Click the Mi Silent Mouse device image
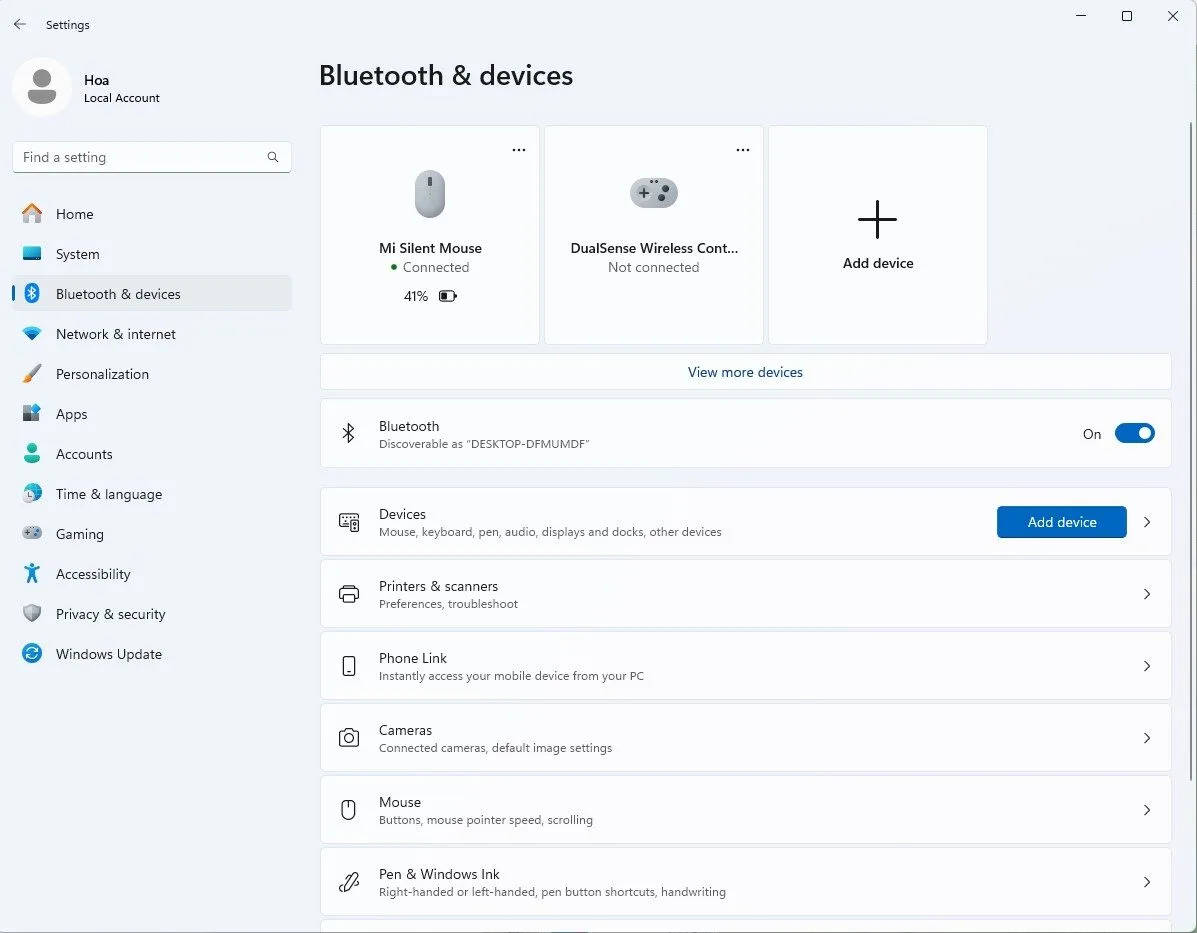 430,194
